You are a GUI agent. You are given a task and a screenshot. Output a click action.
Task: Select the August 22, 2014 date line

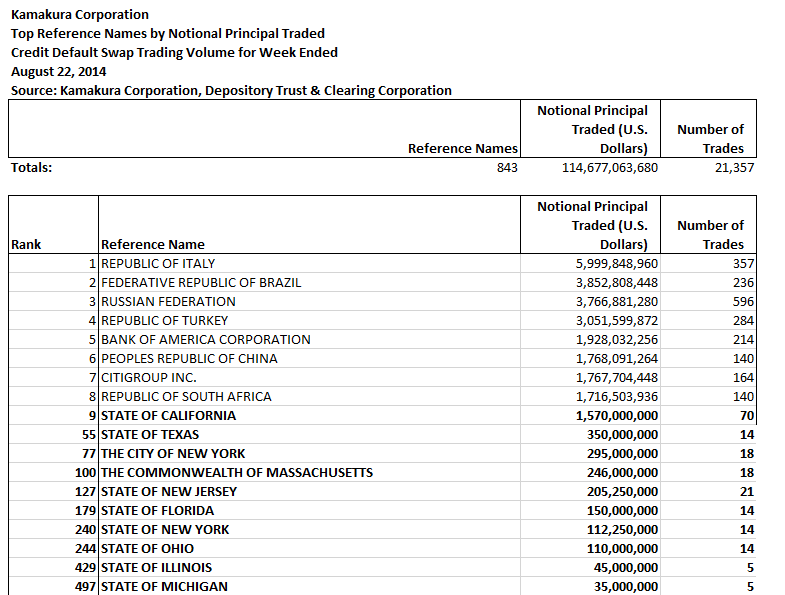pos(59,72)
